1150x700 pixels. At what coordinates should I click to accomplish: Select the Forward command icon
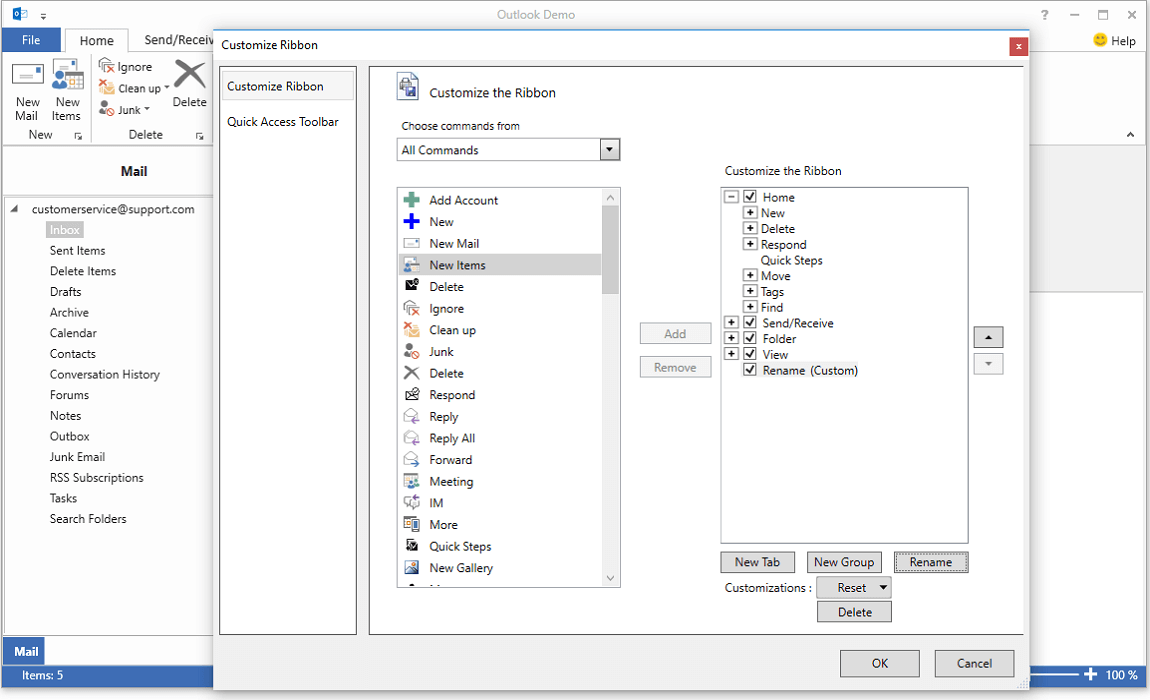tap(411, 460)
